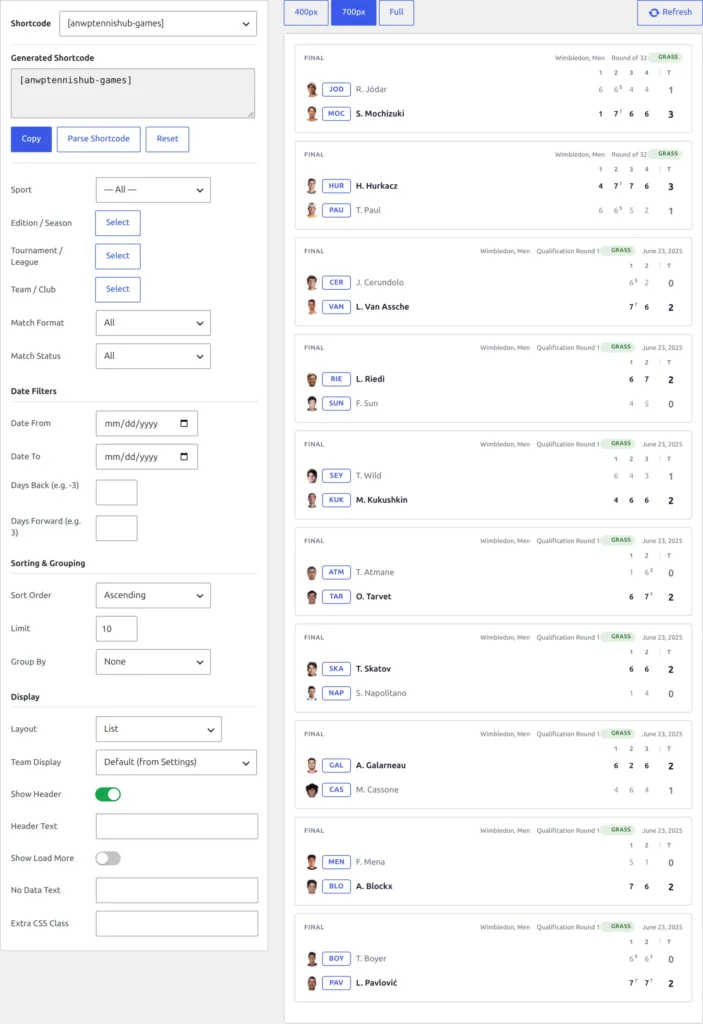
Task: Click S. Mochizuki player avatar
Action: click(312, 114)
